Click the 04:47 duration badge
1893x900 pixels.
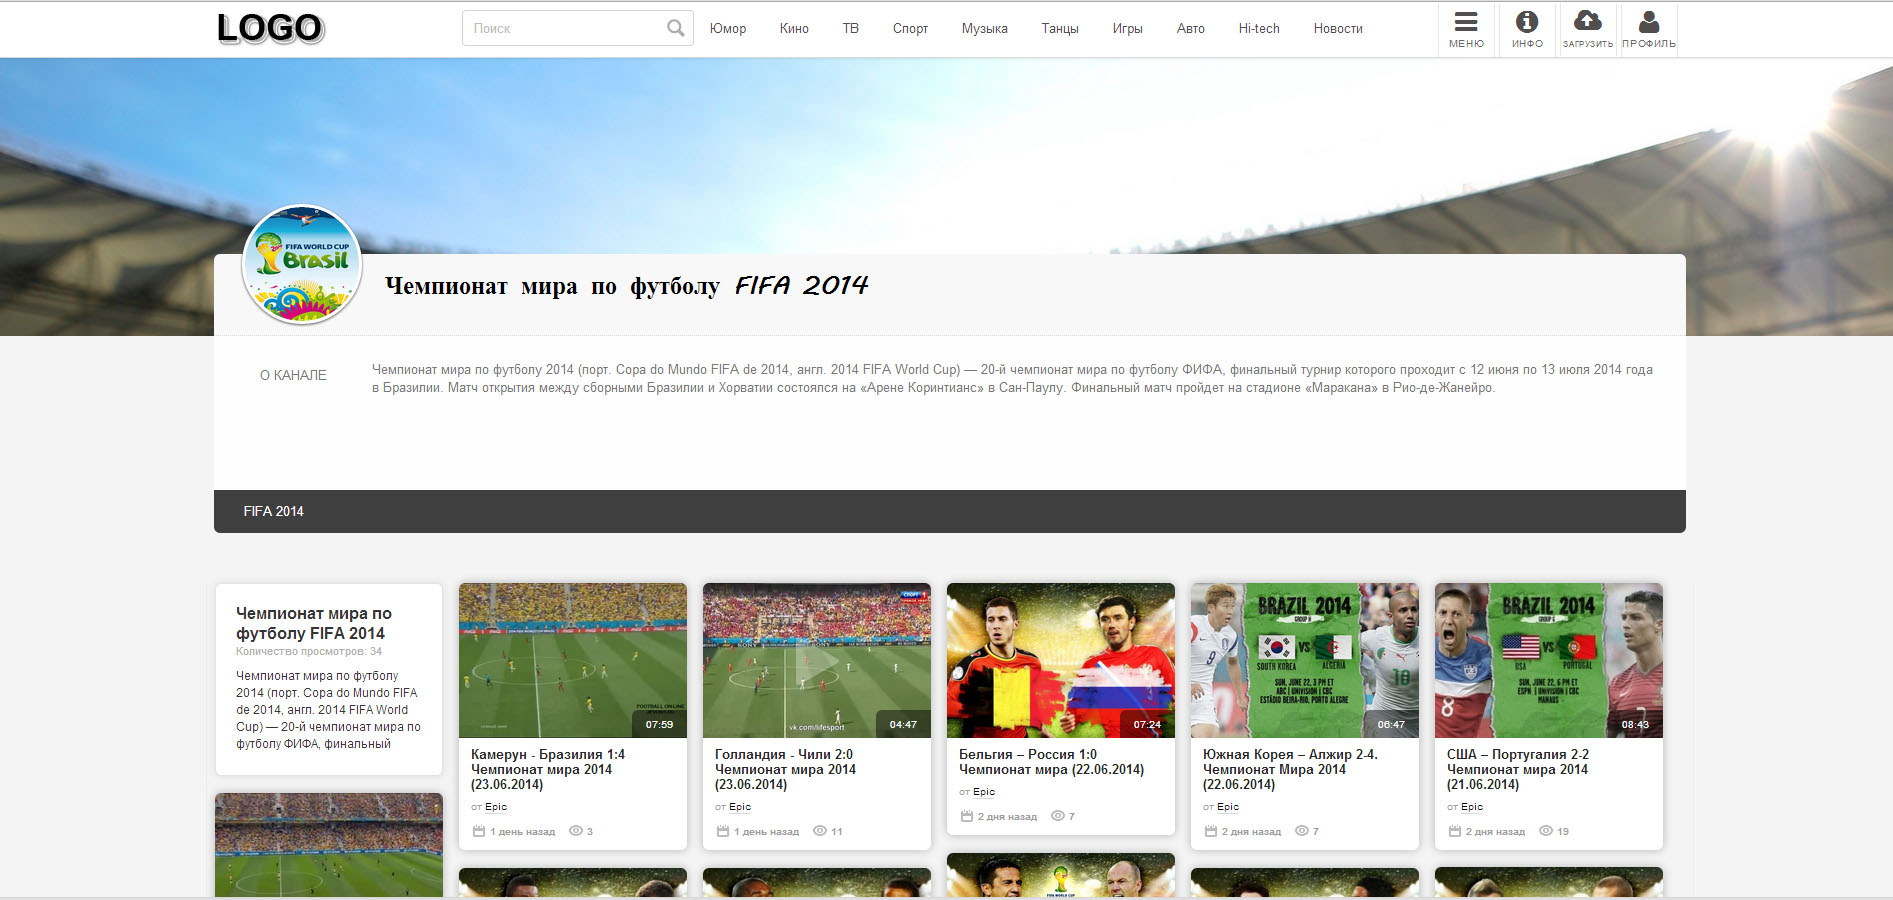(903, 724)
